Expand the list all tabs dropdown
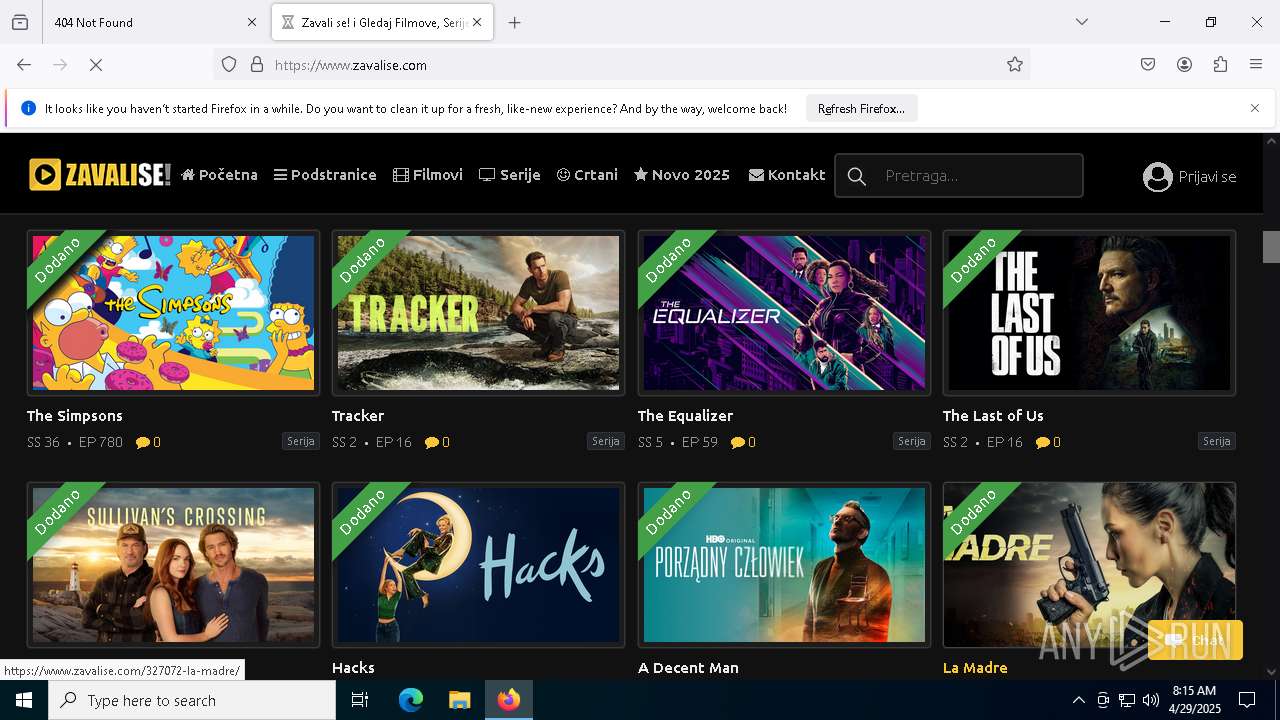The width and height of the screenshot is (1280, 720). (1081, 22)
